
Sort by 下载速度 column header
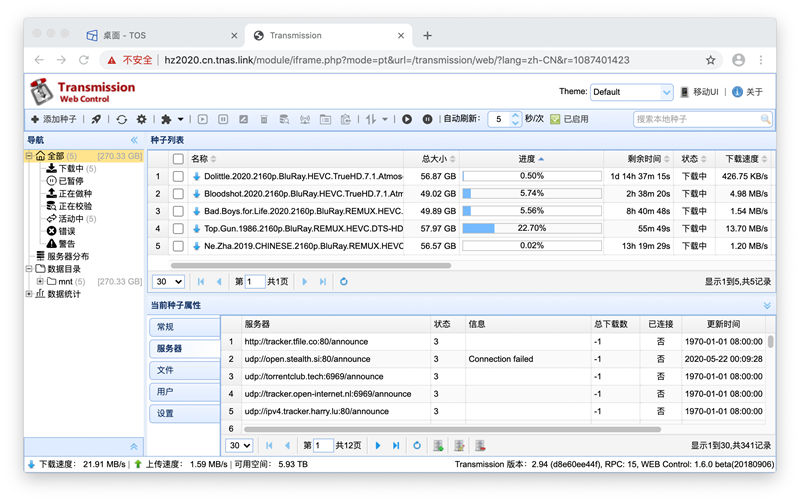746,159
